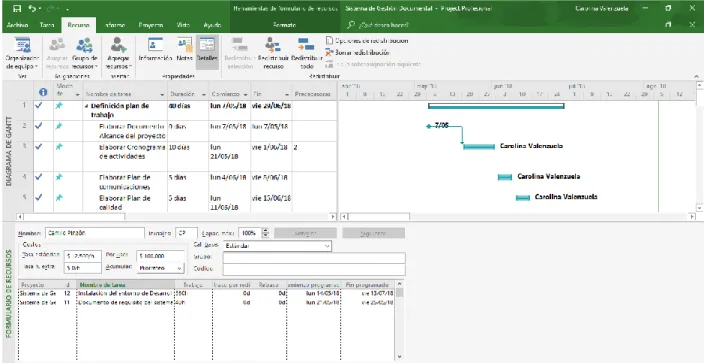704x363 pixels.
Task: Click the Tasa h. extra field
Action: tap(83, 268)
